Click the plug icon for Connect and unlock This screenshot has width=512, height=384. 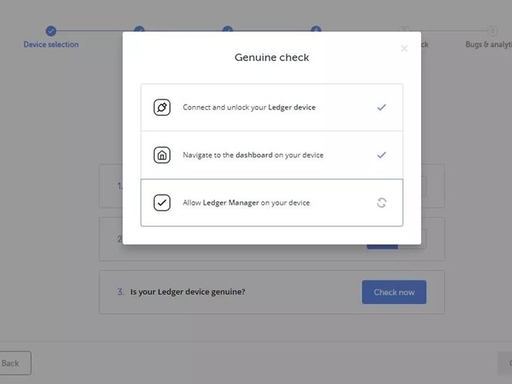pyautogui.click(x=162, y=107)
